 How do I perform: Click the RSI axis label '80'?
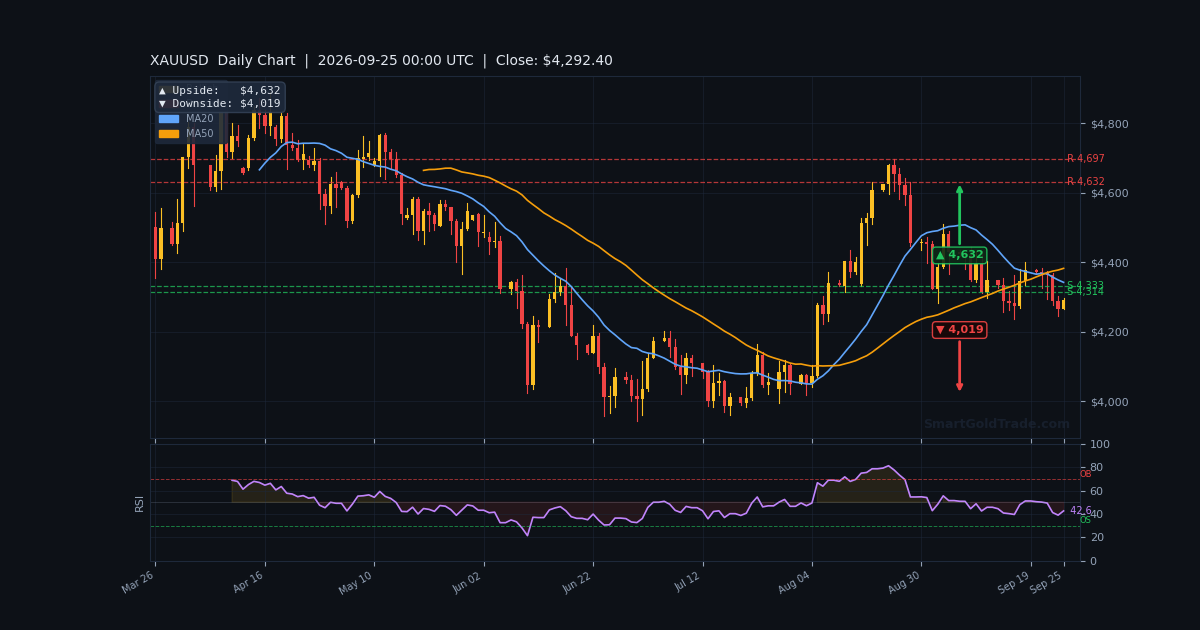coord(1096,467)
